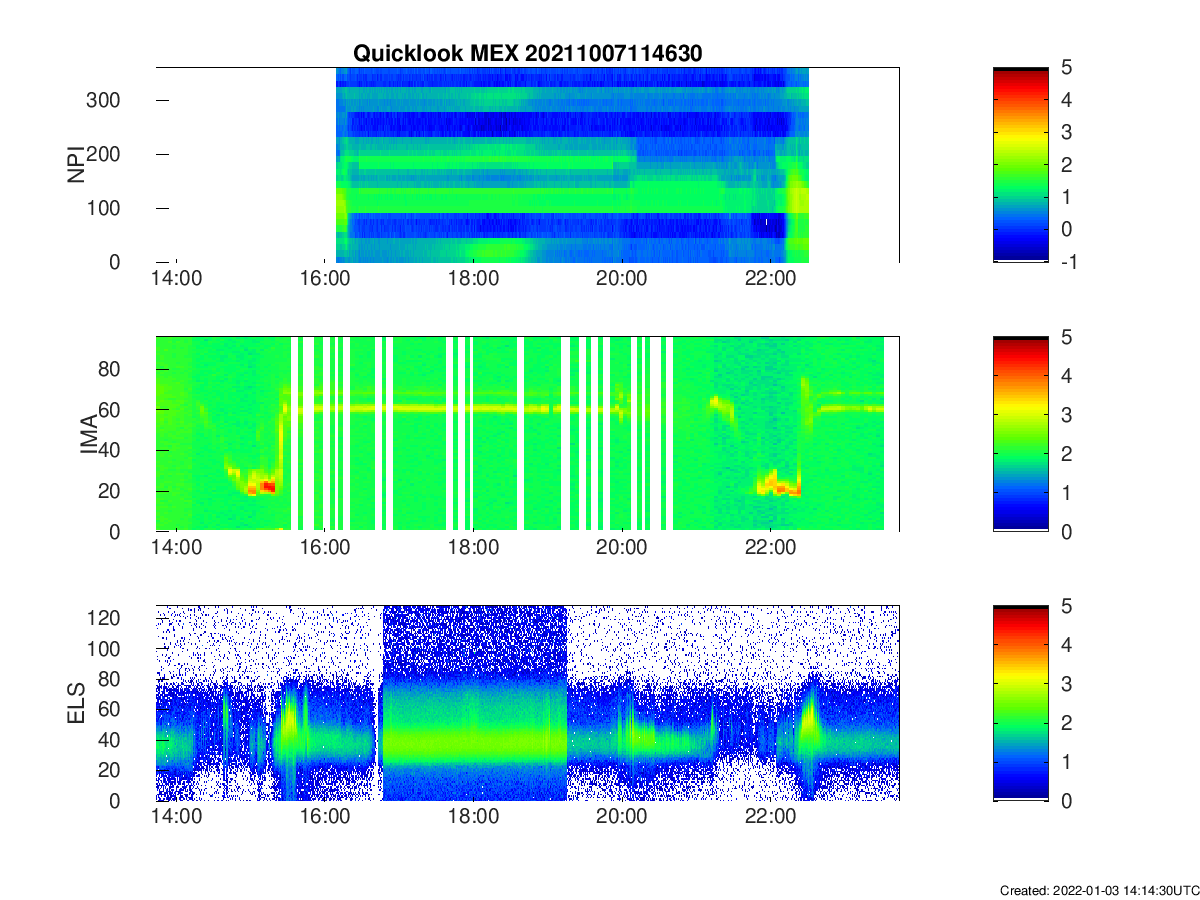Click the 22:00 label under IMA plot
The width and height of the screenshot is (1200, 900).
coord(770,549)
